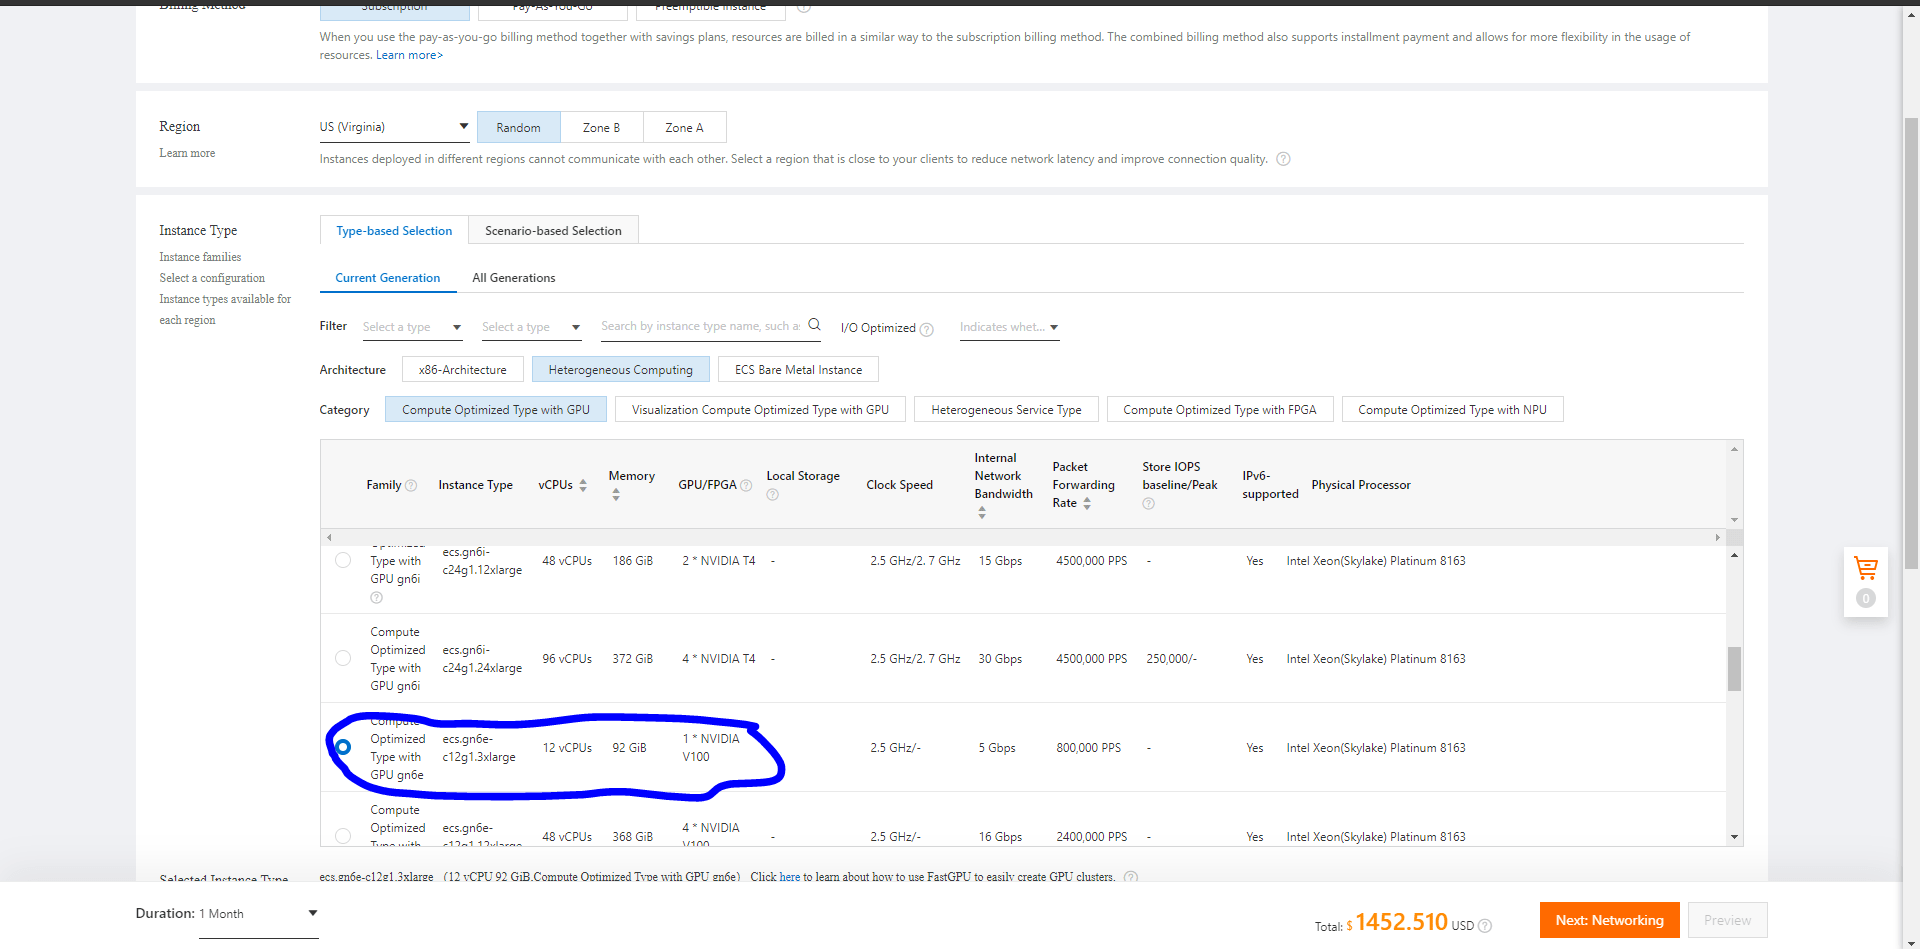Click the Family column help icon
Screen dimensions: 1920x949
410,485
